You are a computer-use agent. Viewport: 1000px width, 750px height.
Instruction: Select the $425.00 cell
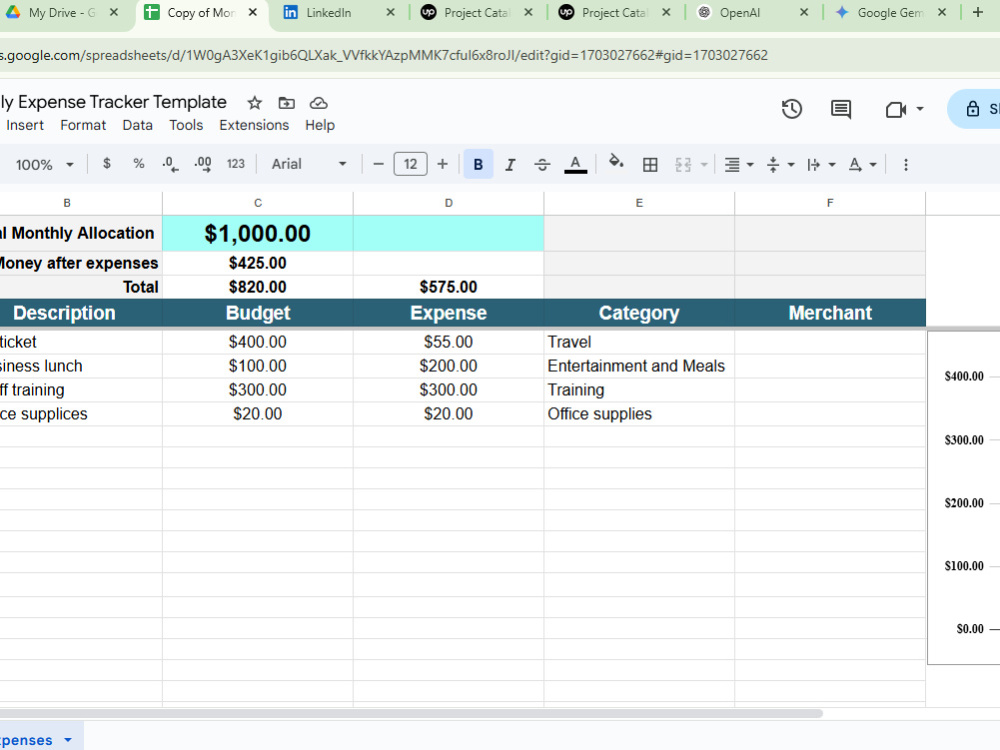click(x=258, y=263)
